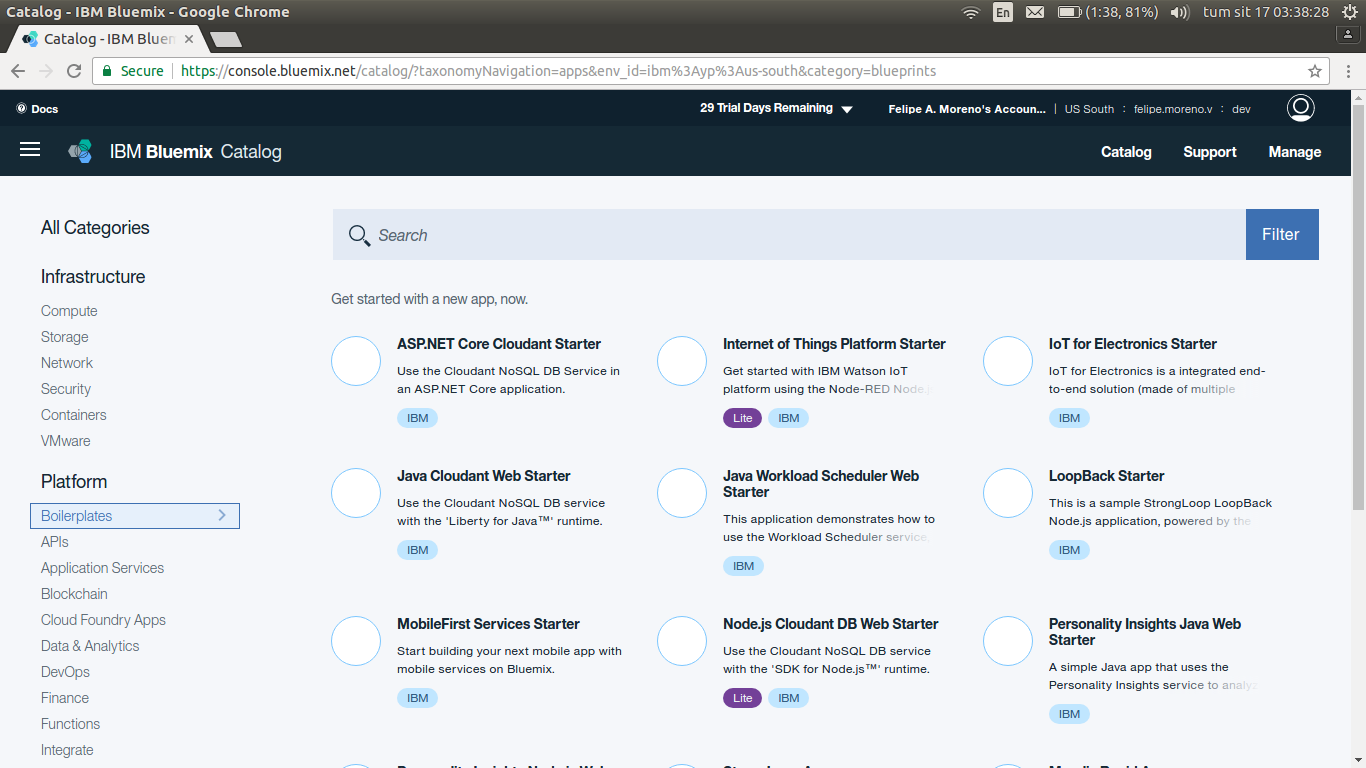Screen dimensions: 1366x768
Task: Click the IoT for Electronics Starter icon
Action: 1008,361
